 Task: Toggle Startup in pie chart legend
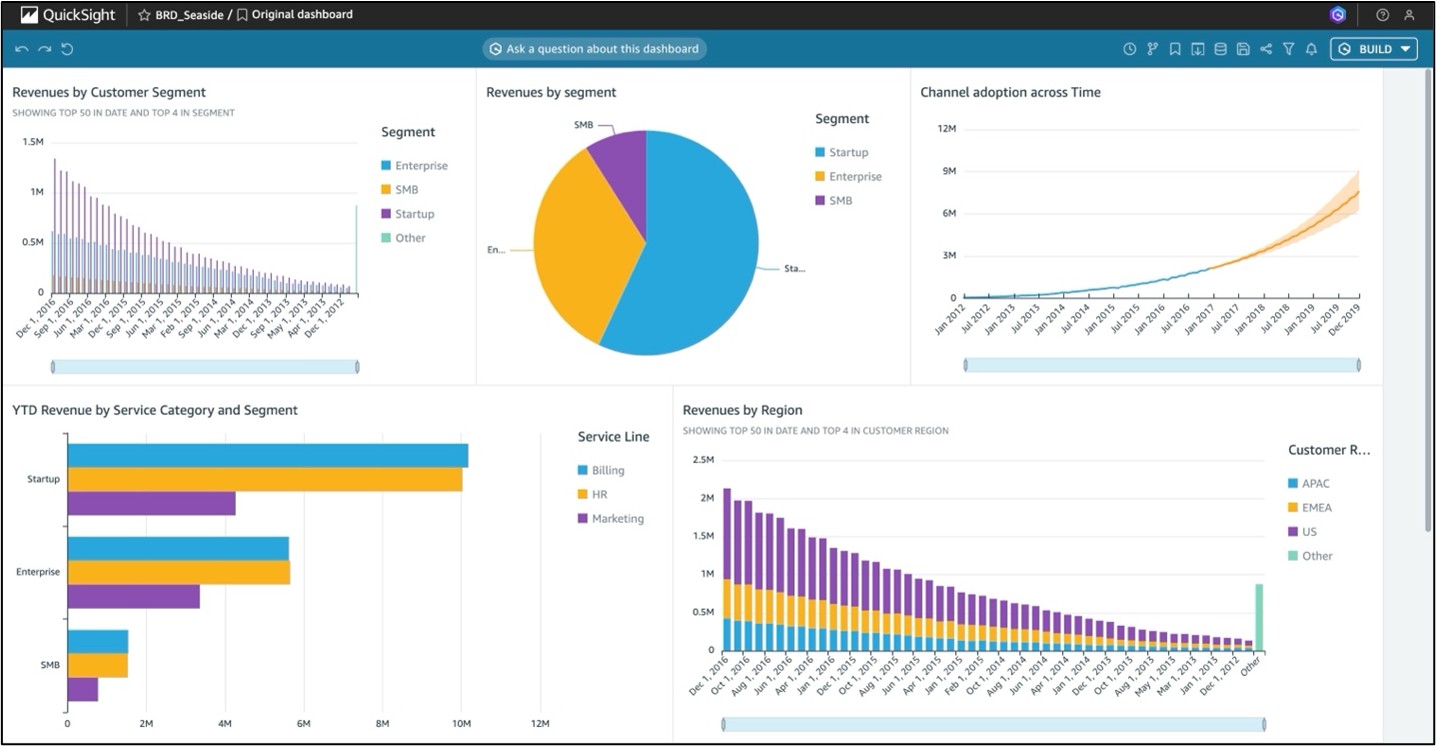pyautogui.click(x=841, y=153)
